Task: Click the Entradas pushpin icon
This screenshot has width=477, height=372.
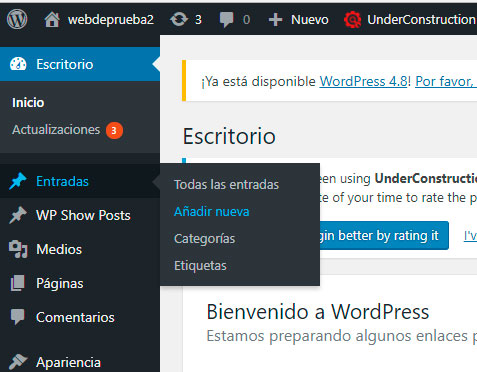Action: (x=18, y=181)
